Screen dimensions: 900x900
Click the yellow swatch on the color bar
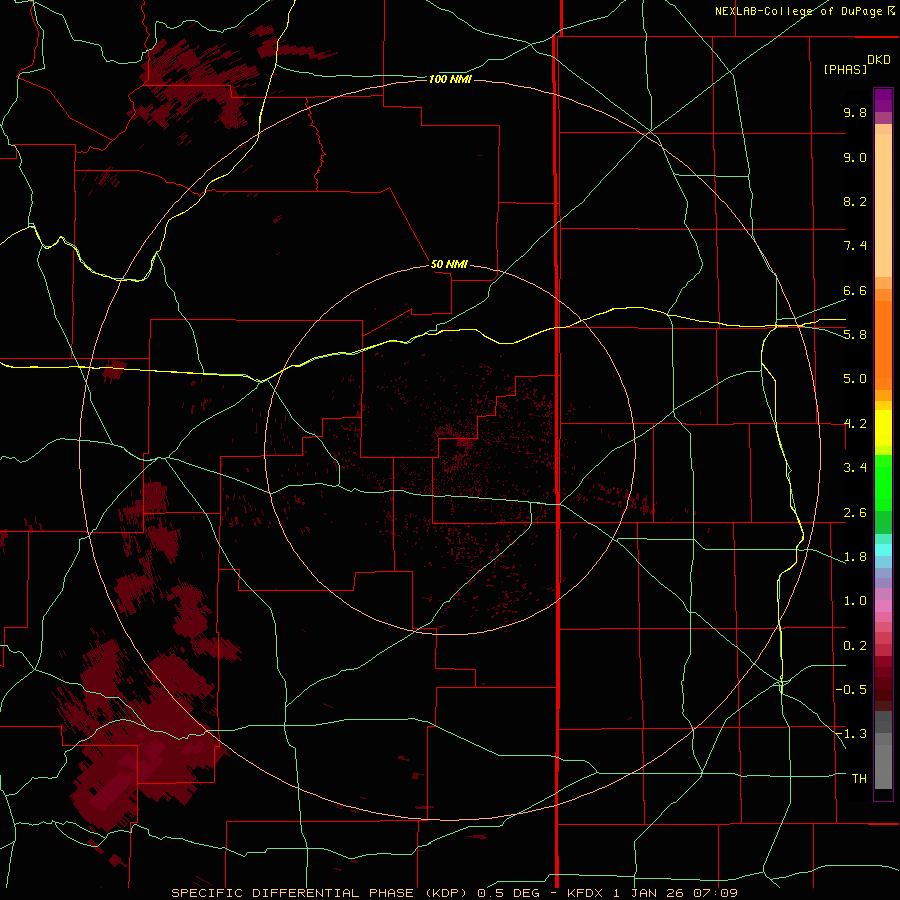[x=883, y=428]
